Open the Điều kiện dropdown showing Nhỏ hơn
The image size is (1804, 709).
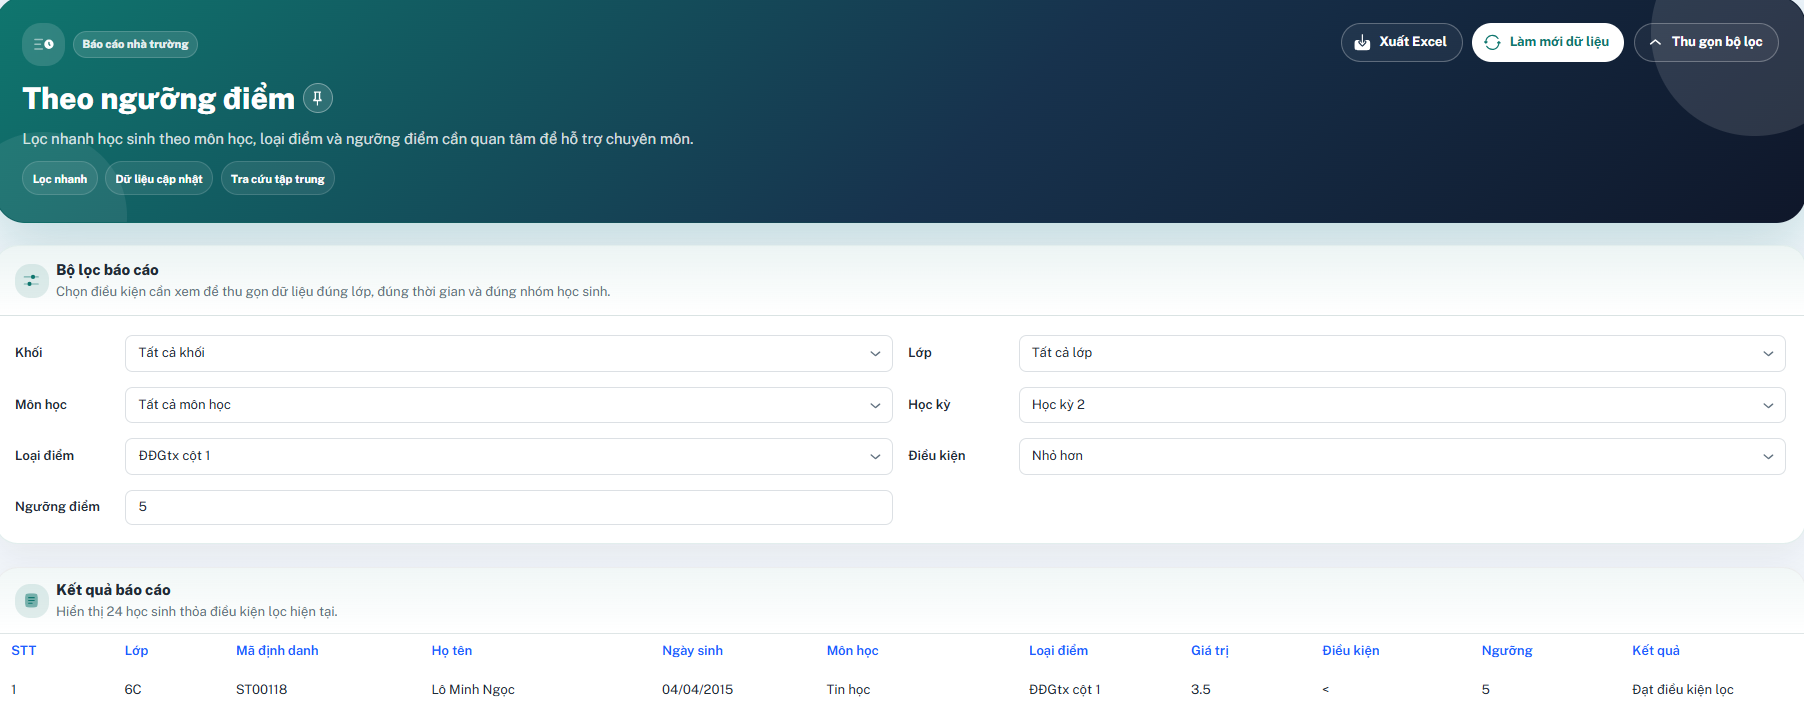click(x=1402, y=456)
